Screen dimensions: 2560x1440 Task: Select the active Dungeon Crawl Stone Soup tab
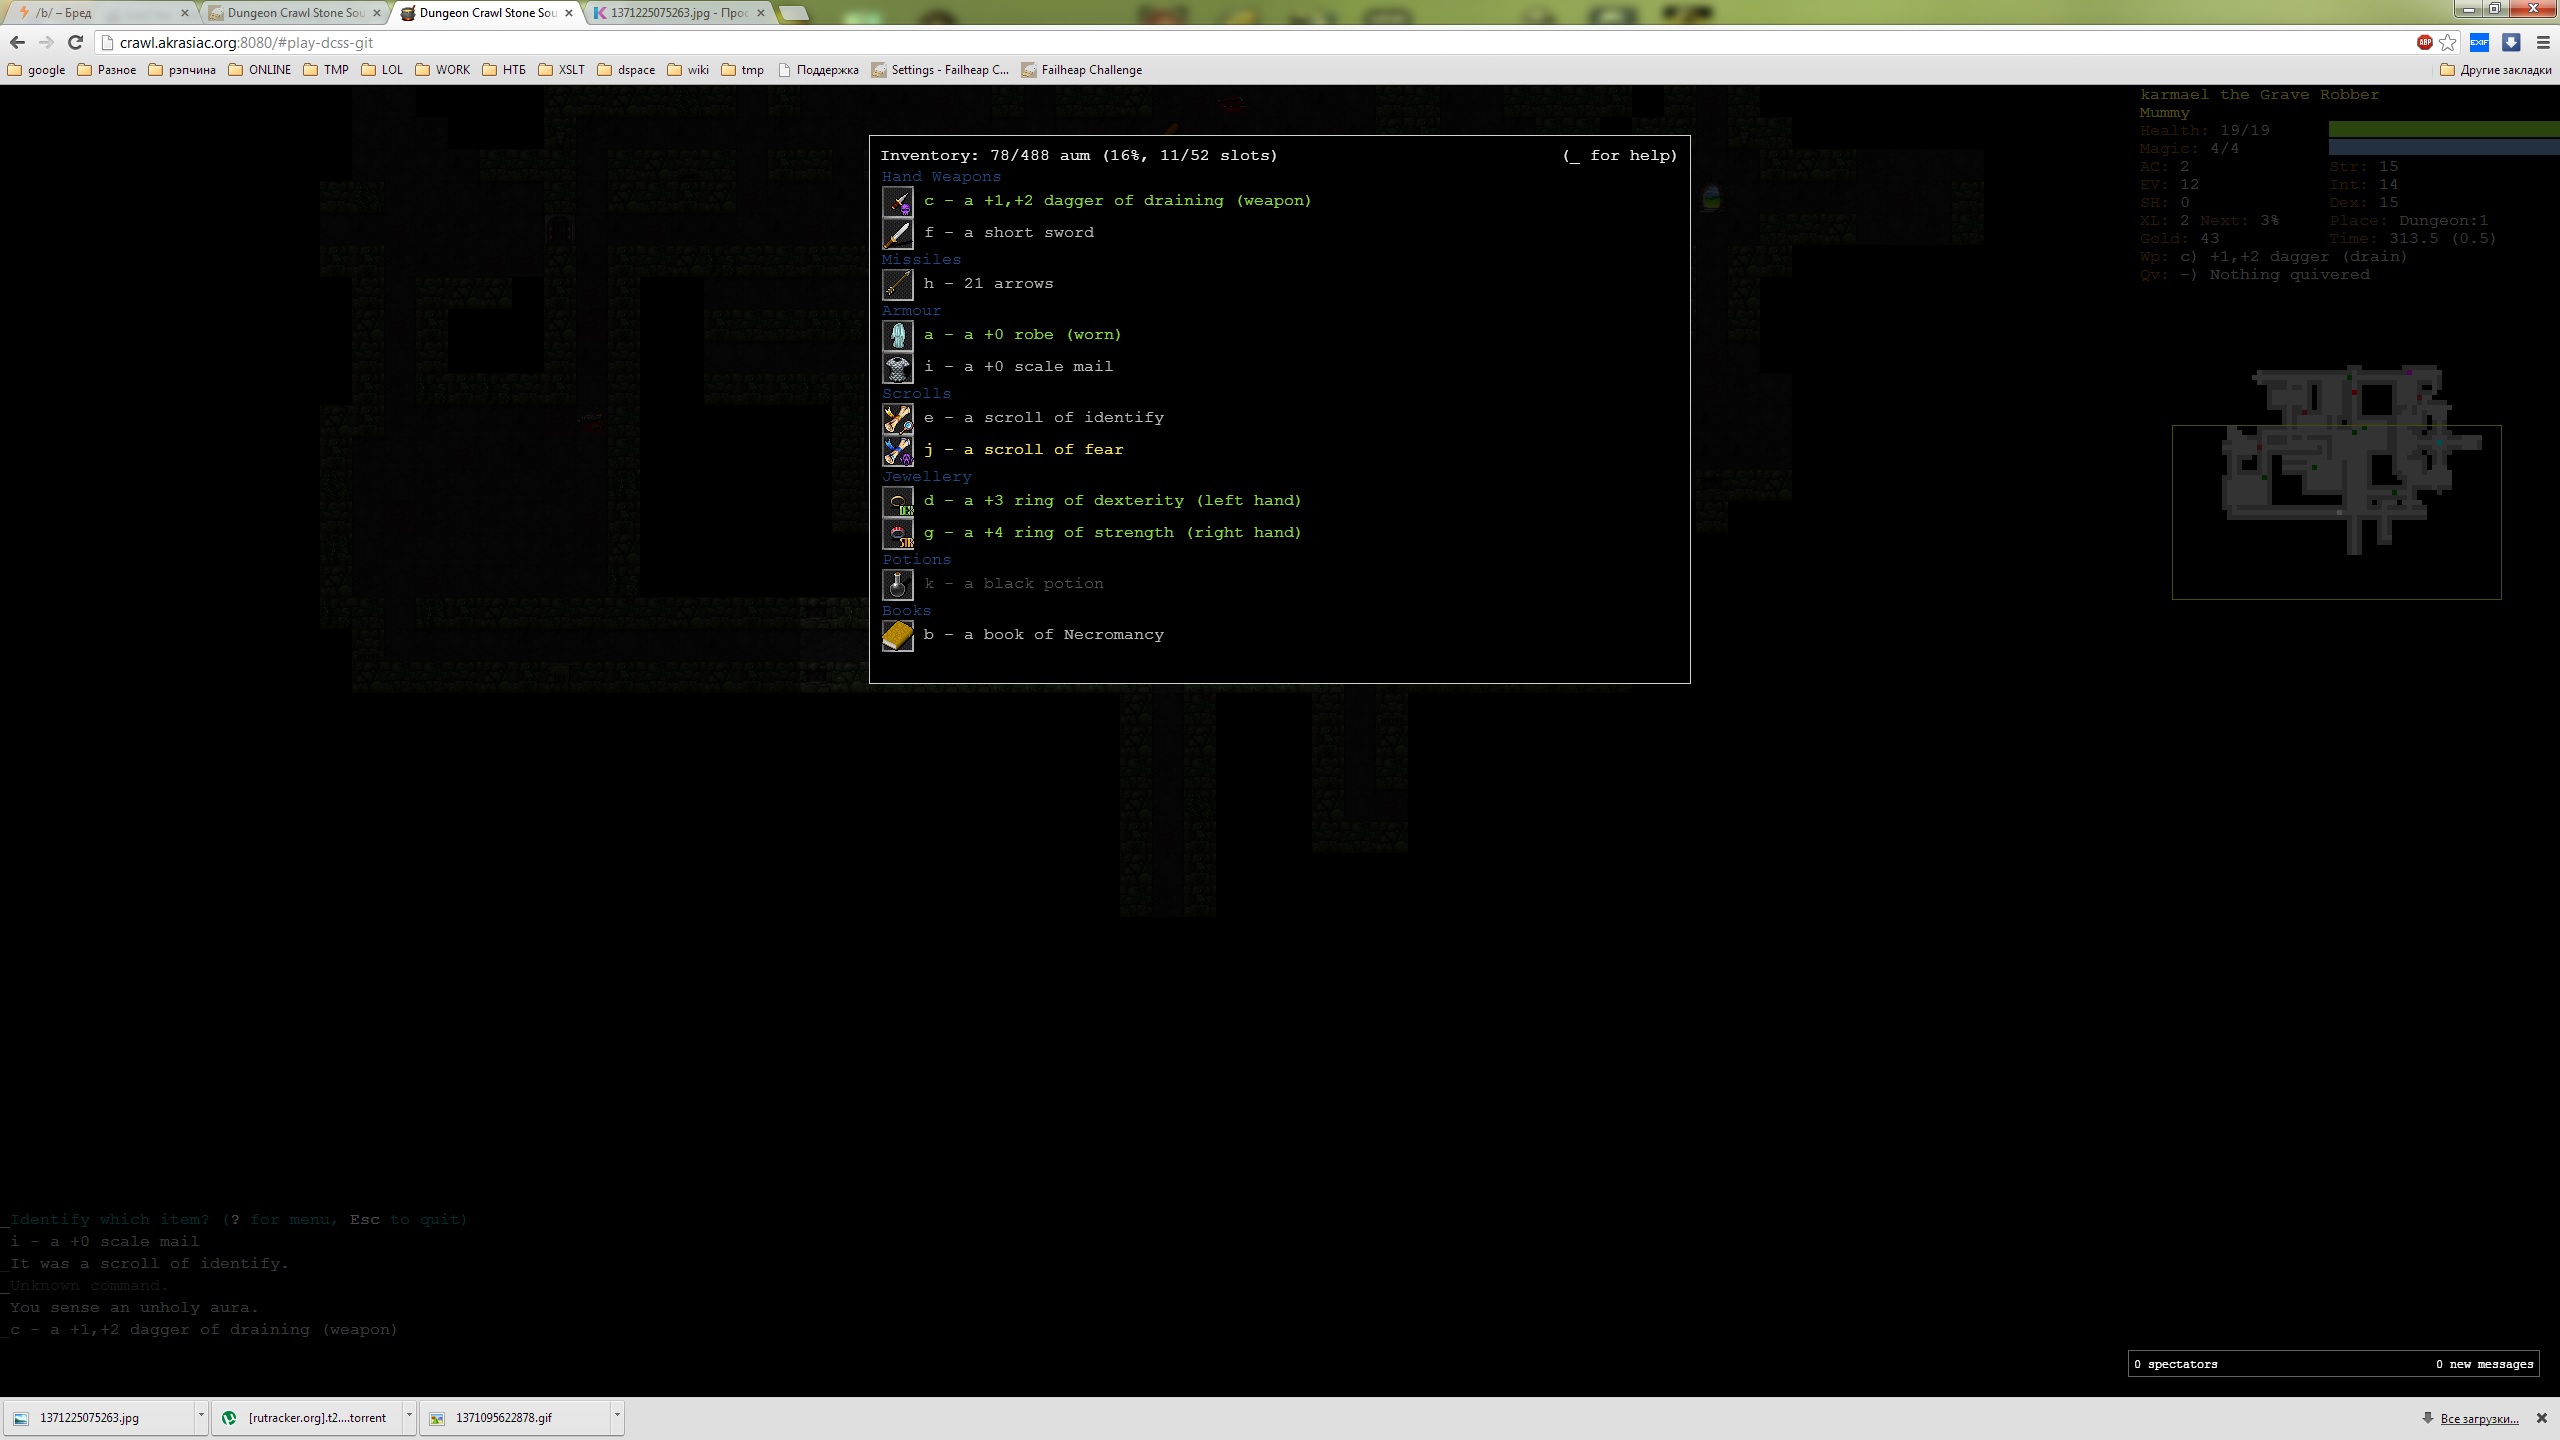[488, 13]
